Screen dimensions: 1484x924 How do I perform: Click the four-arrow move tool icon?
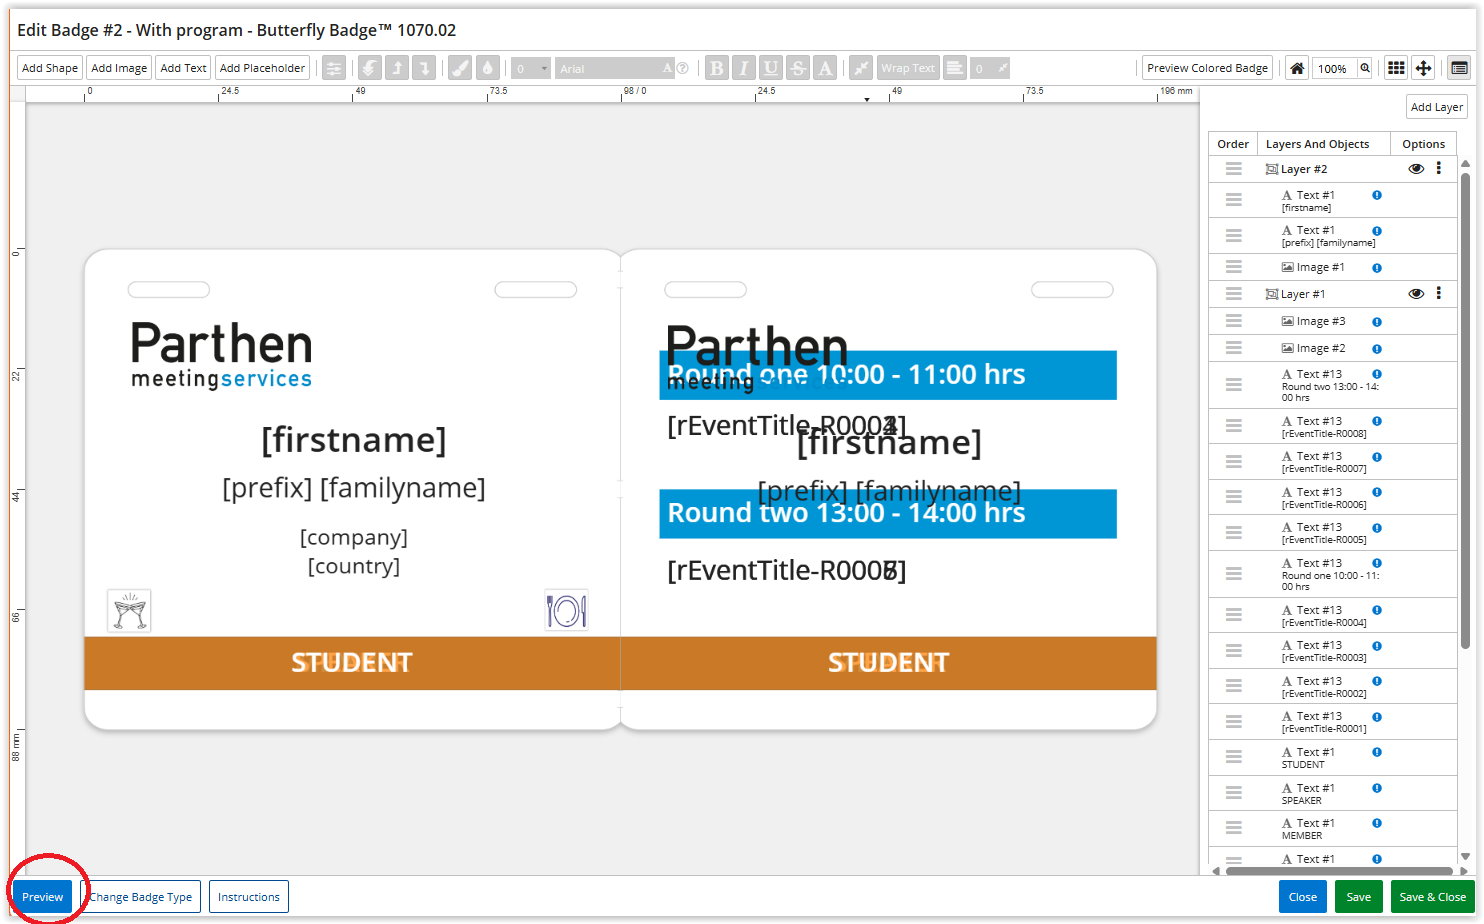(x=1423, y=68)
